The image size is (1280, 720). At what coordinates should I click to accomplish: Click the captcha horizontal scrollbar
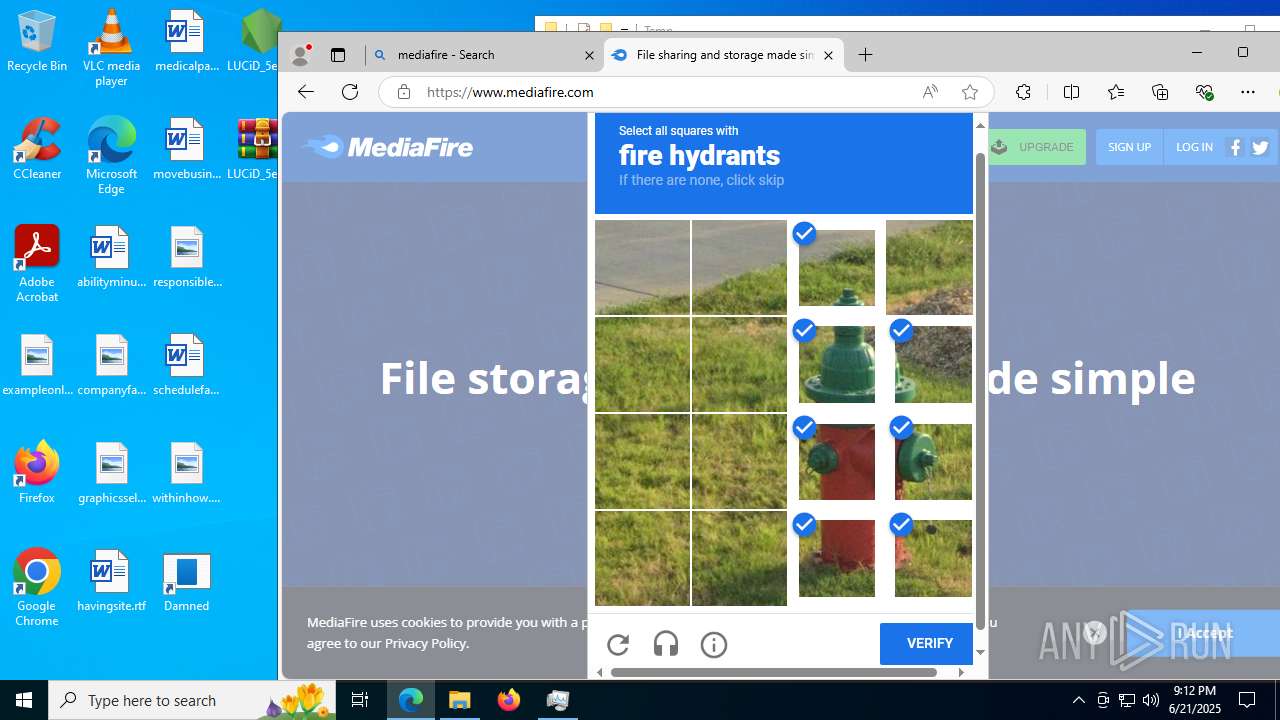tap(773, 672)
